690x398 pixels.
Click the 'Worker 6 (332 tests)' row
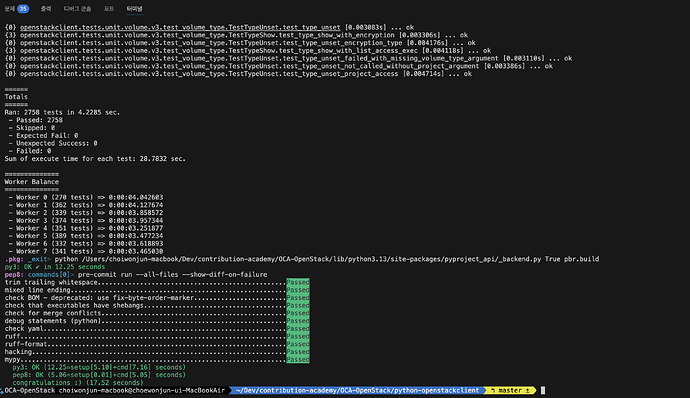(x=86, y=243)
